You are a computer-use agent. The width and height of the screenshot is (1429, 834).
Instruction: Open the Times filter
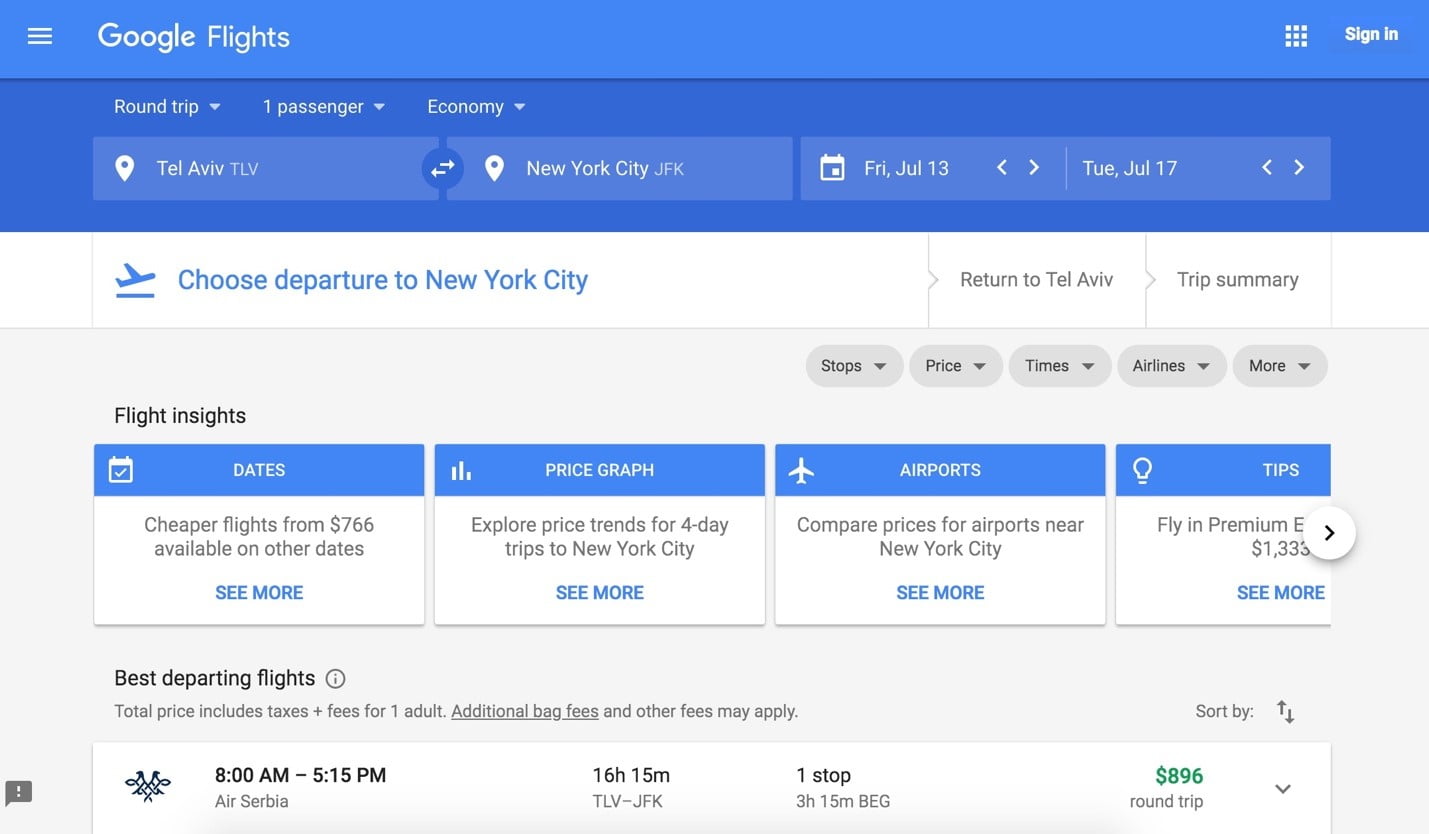click(1059, 366)
